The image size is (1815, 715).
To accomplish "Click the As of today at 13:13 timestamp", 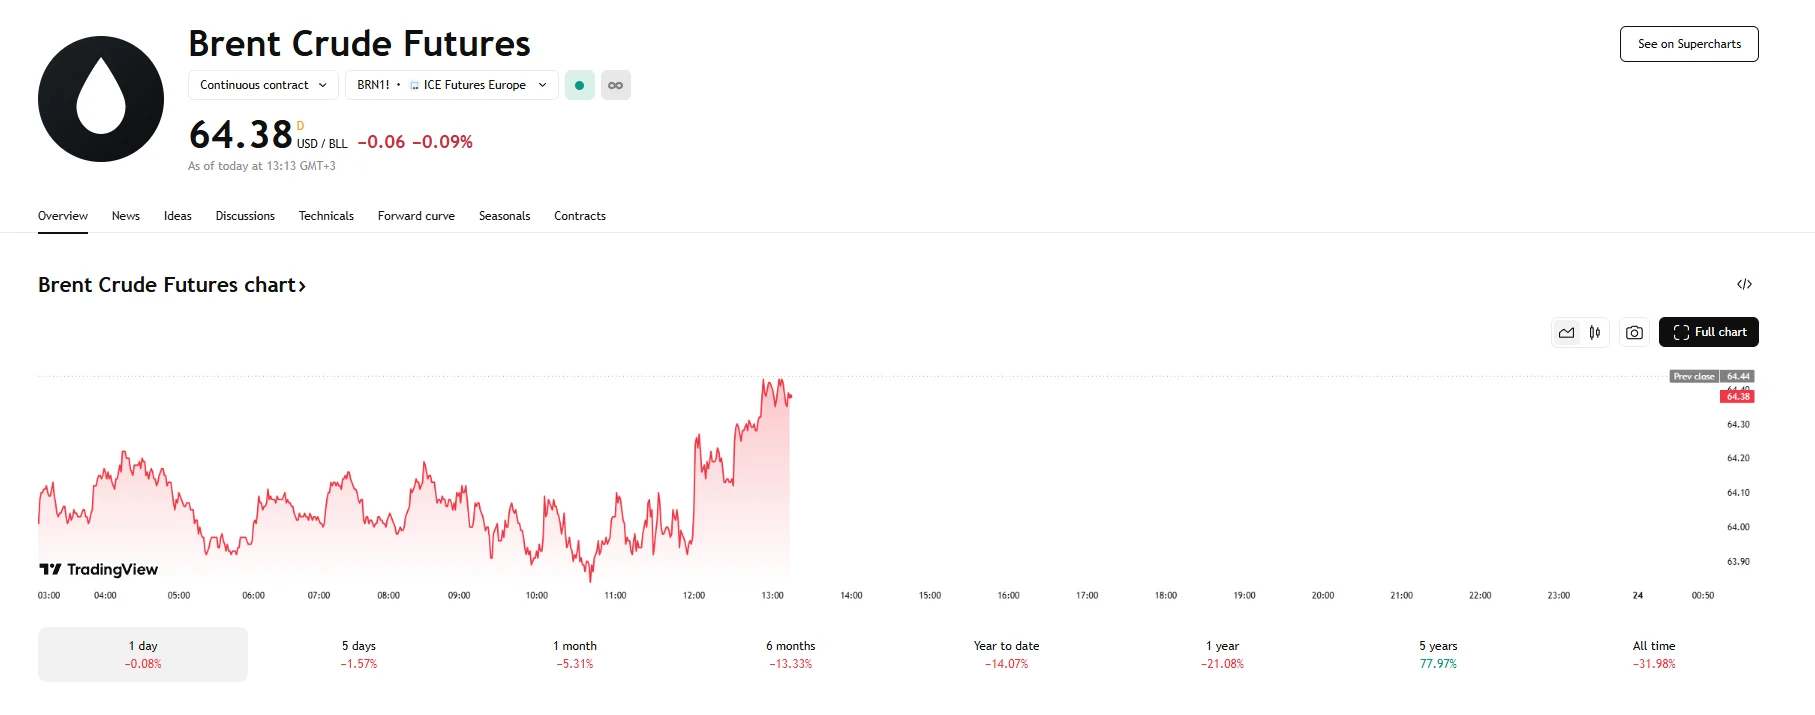I will tap(262, 166).
